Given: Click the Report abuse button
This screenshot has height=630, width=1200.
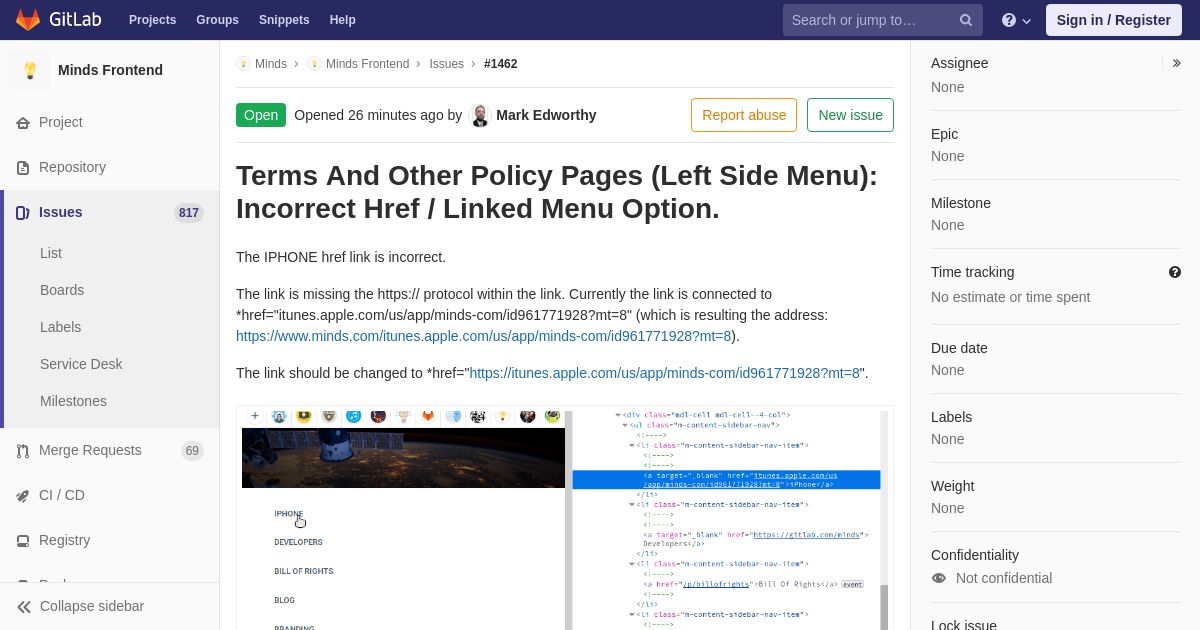Looking at the screenshot, I should tap(744, 115).
